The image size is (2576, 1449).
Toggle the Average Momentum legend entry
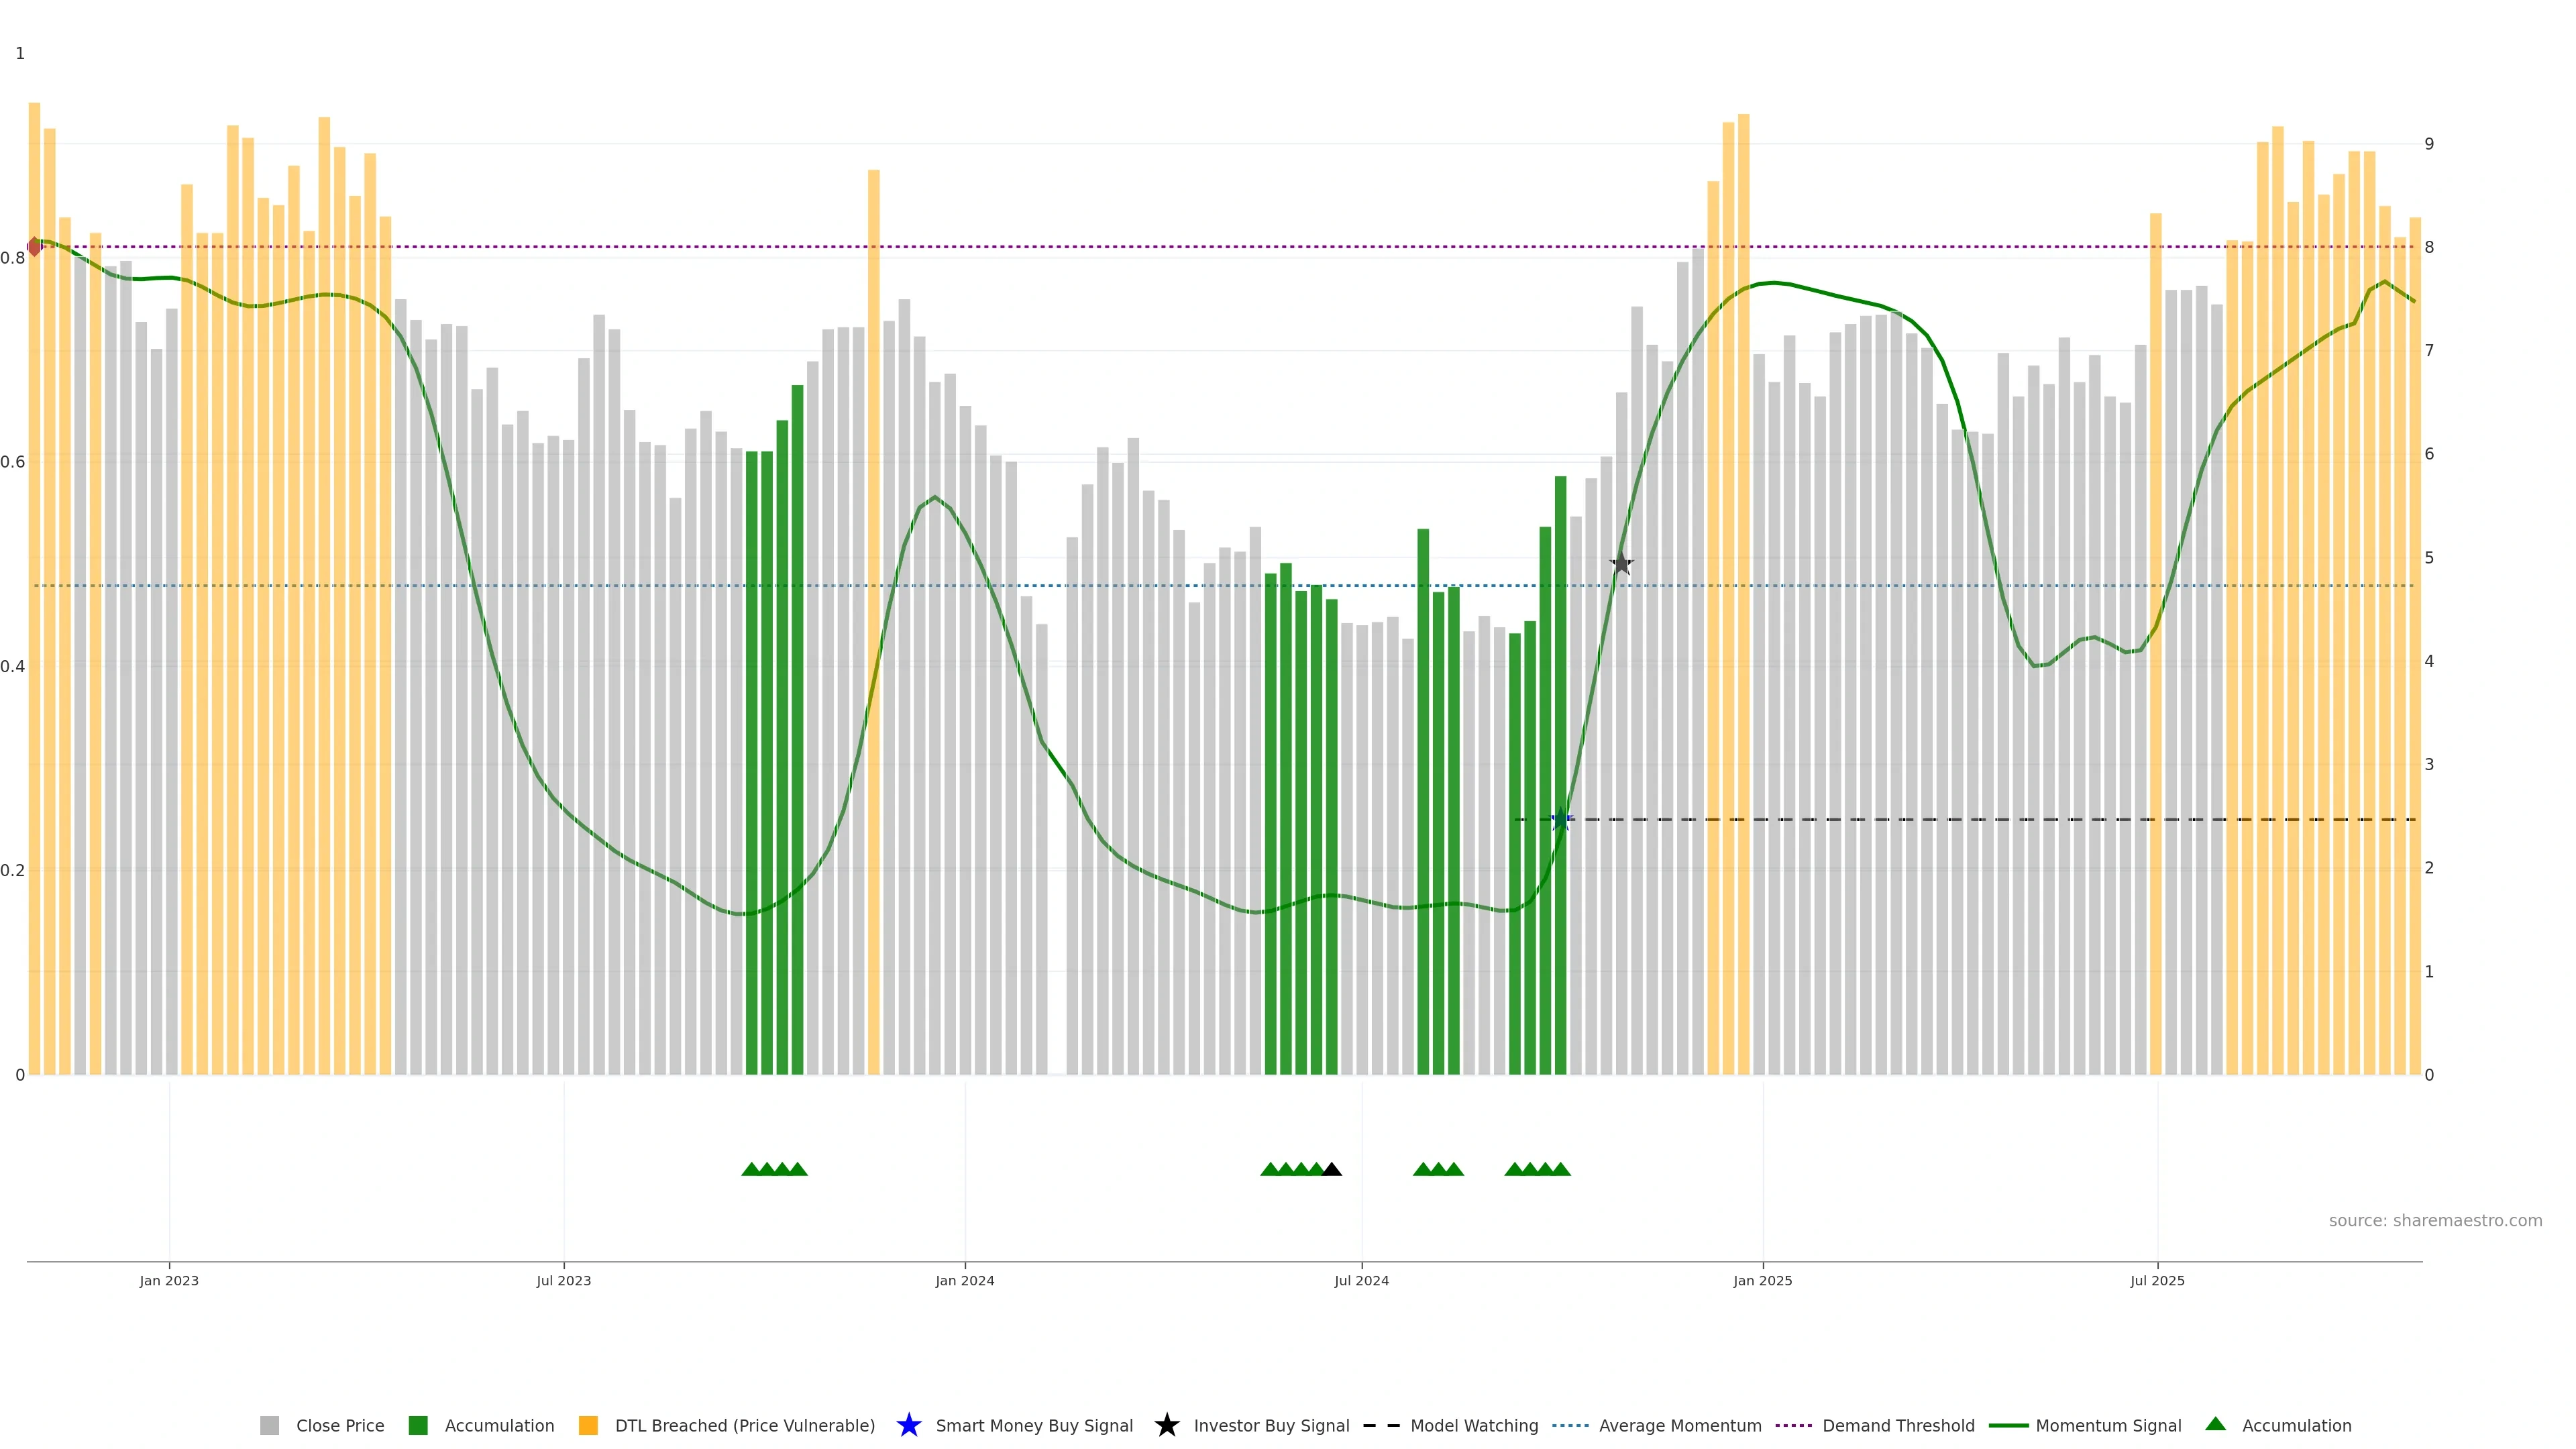(x=1680, y=1425)
